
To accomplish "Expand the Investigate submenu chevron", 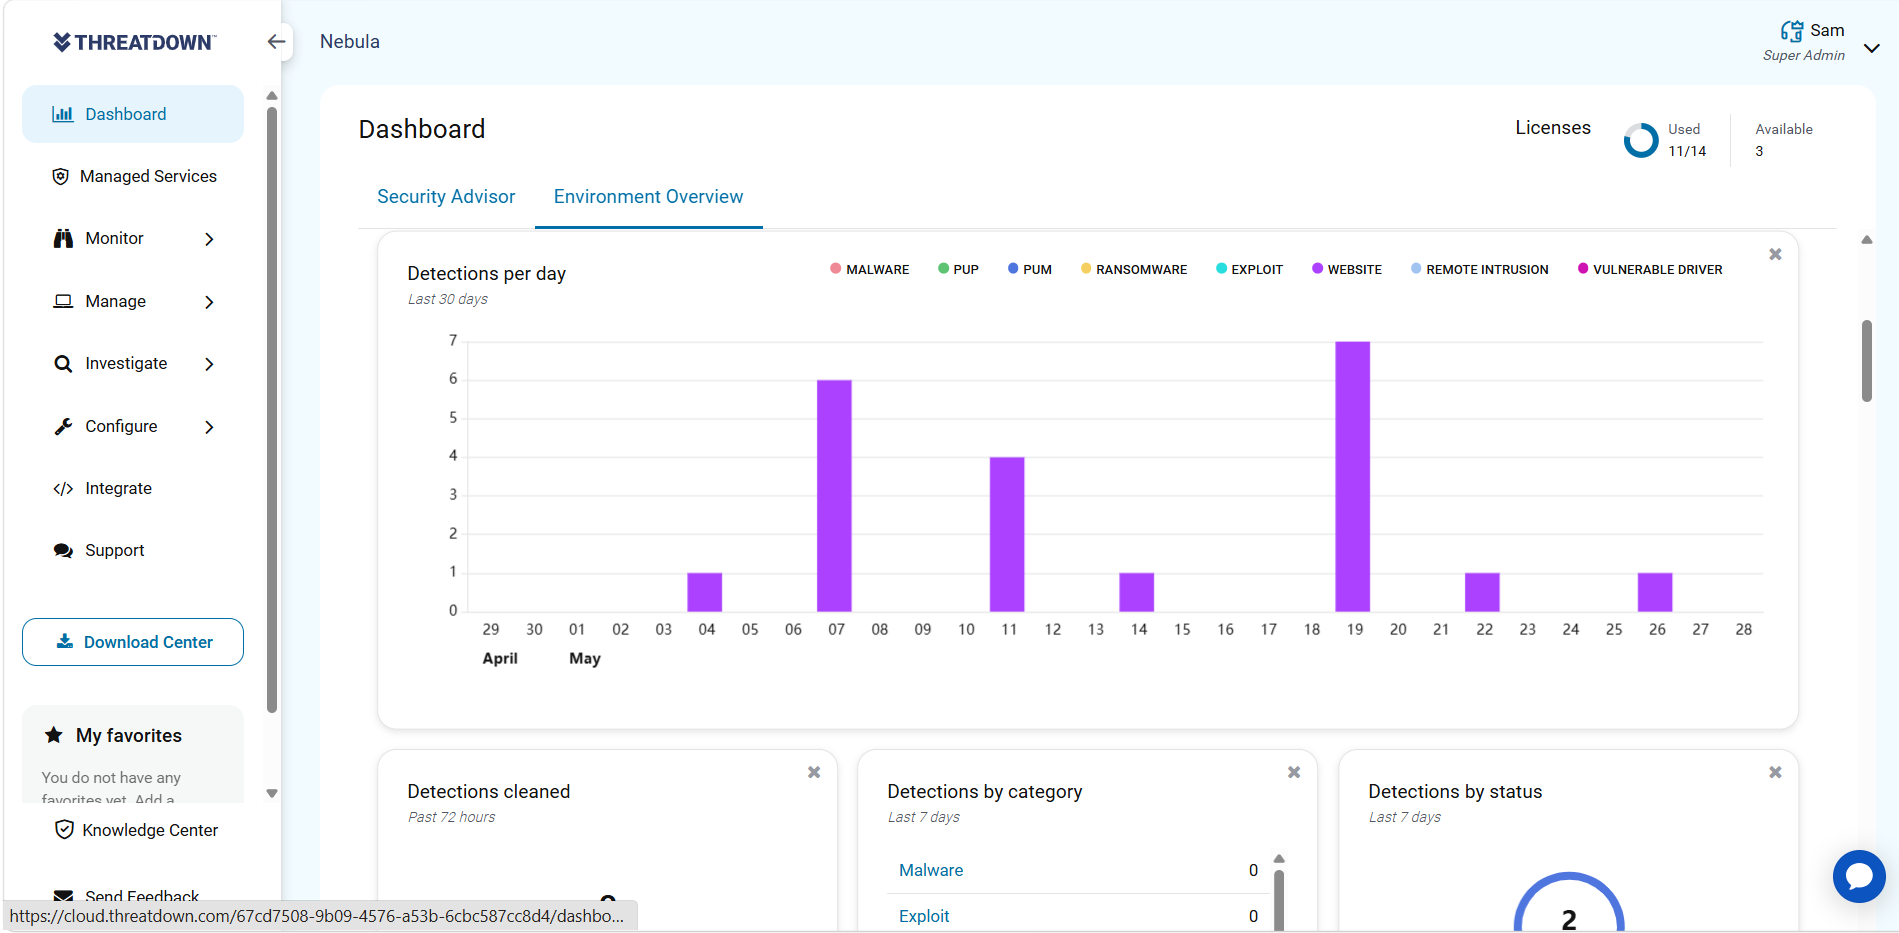I will tap(209, 364).
